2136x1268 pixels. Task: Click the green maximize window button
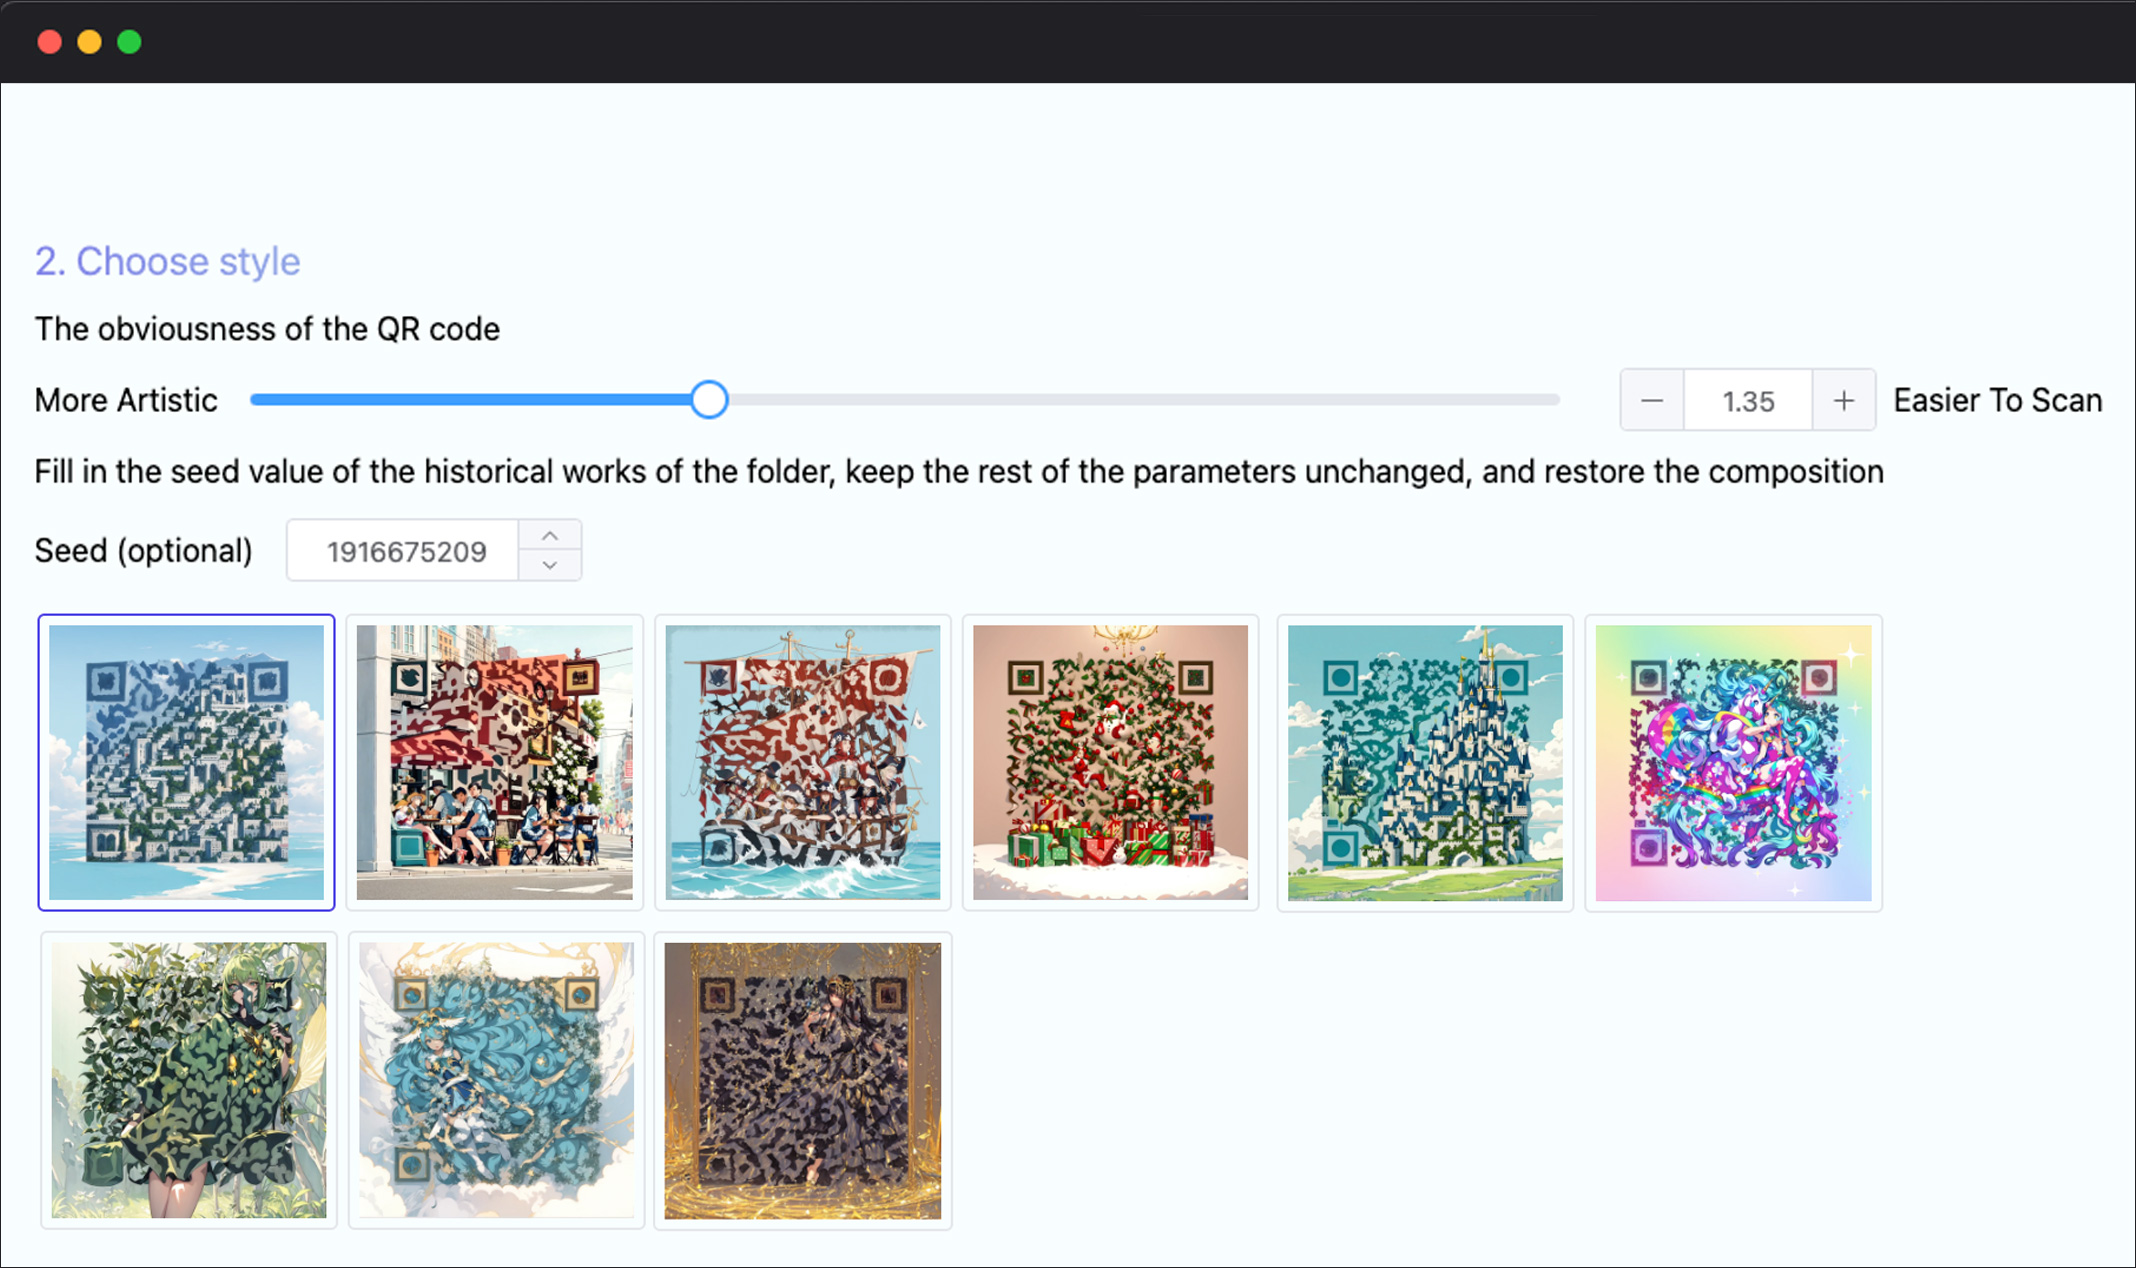click(129, 42)
